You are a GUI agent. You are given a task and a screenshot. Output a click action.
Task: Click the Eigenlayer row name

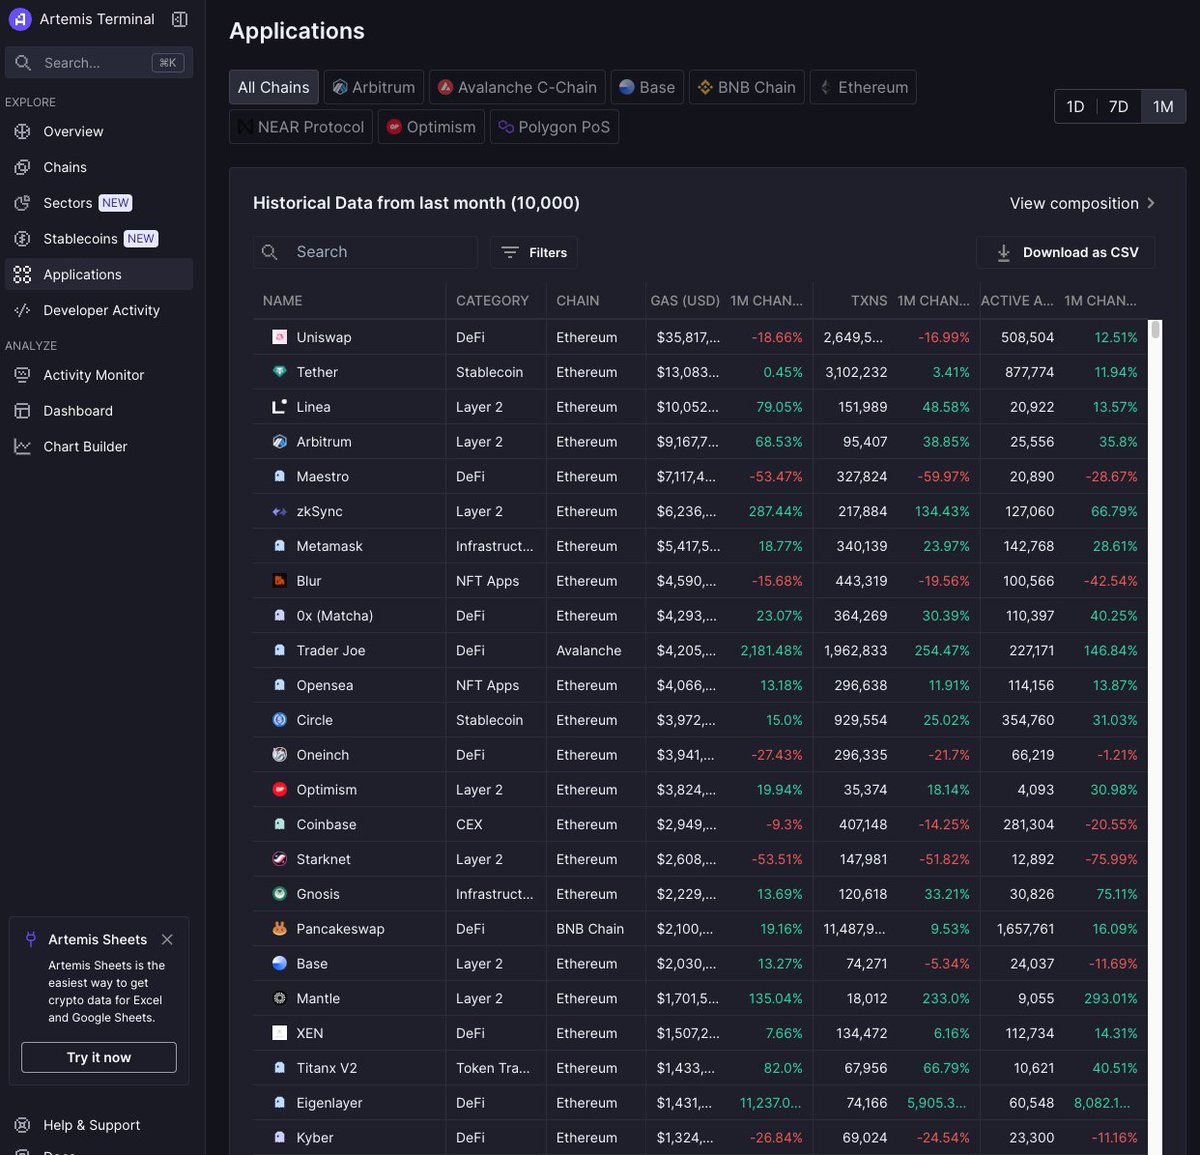(329, 1103)
